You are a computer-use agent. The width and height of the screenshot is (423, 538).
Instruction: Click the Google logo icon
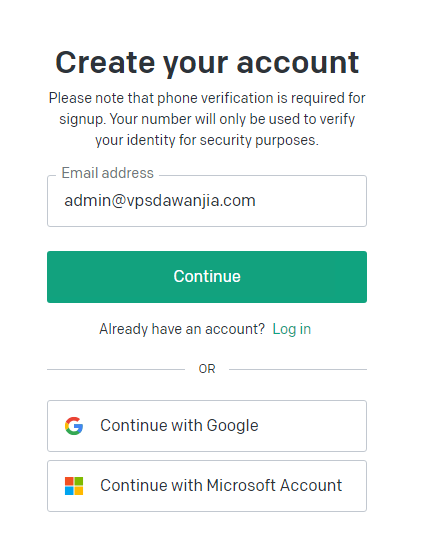[x=74, y=426]
